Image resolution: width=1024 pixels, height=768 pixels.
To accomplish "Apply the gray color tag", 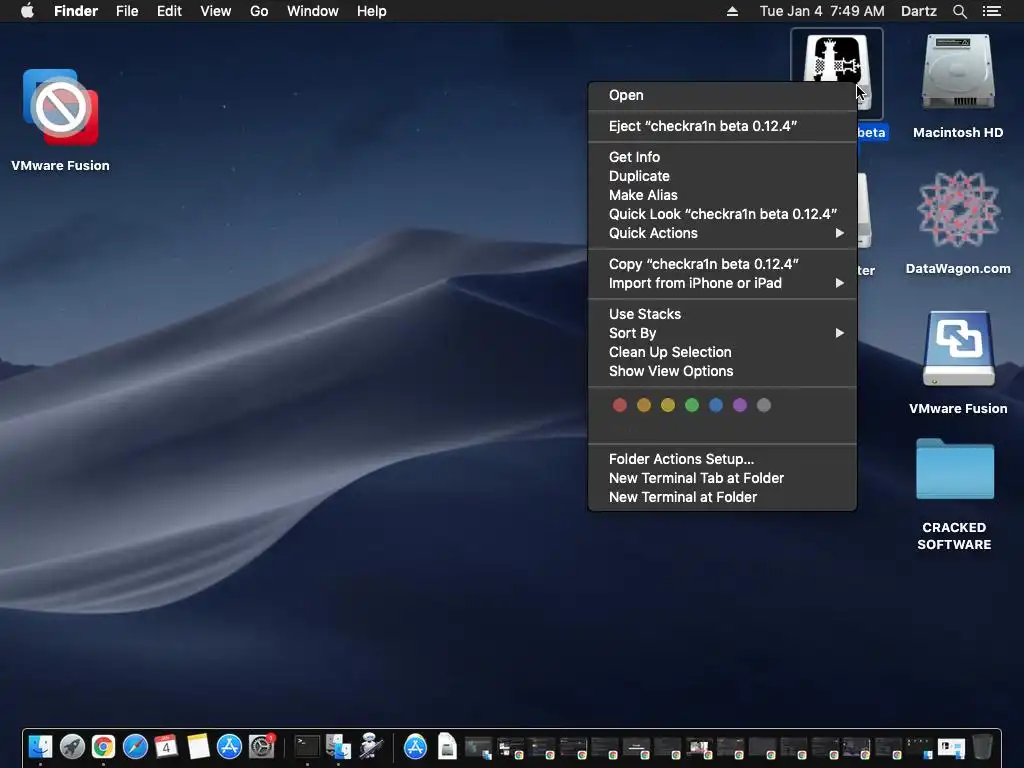I will 763,405.
